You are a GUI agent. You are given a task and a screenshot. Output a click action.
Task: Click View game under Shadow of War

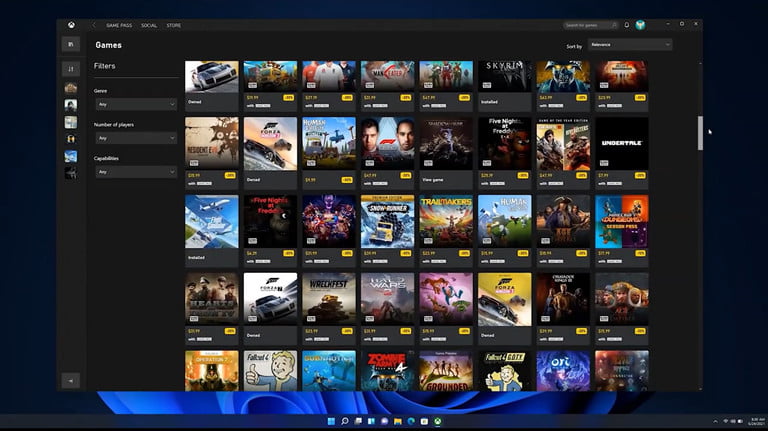click(432, 180)
